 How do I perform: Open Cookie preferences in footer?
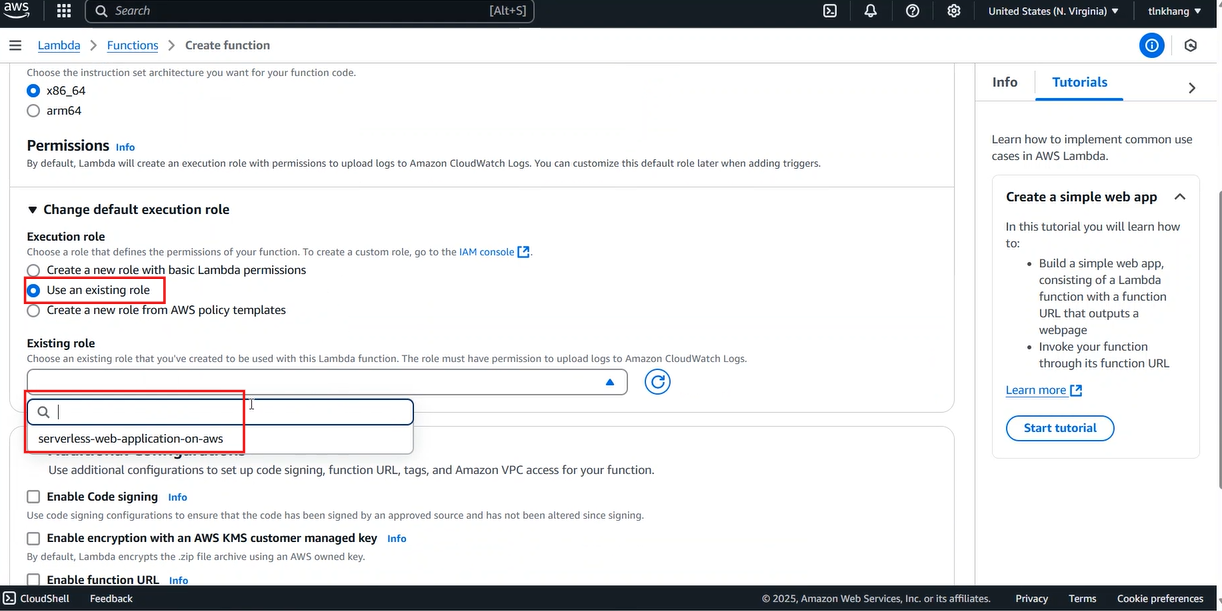click(x=1160, y=598)
